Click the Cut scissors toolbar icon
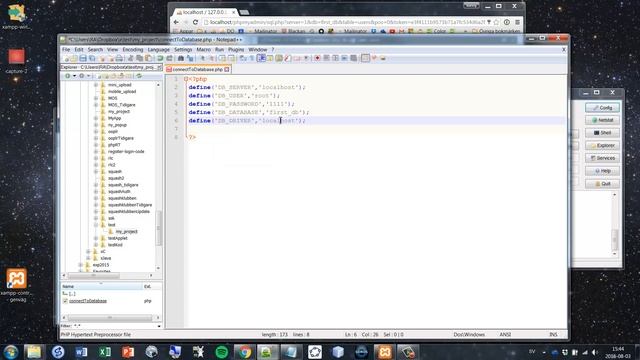Viewport: 640px width, 360px height. pos(131,58)
